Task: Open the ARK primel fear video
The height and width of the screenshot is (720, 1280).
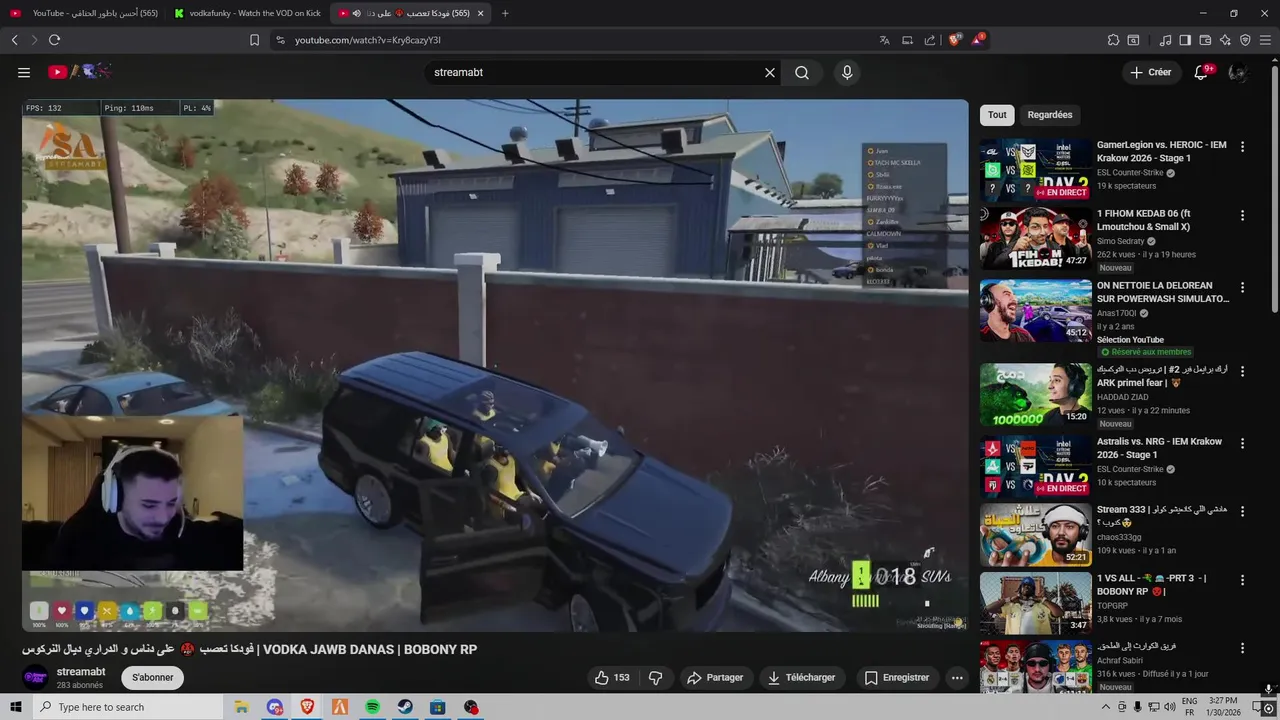Action: tap(1035, 394)
